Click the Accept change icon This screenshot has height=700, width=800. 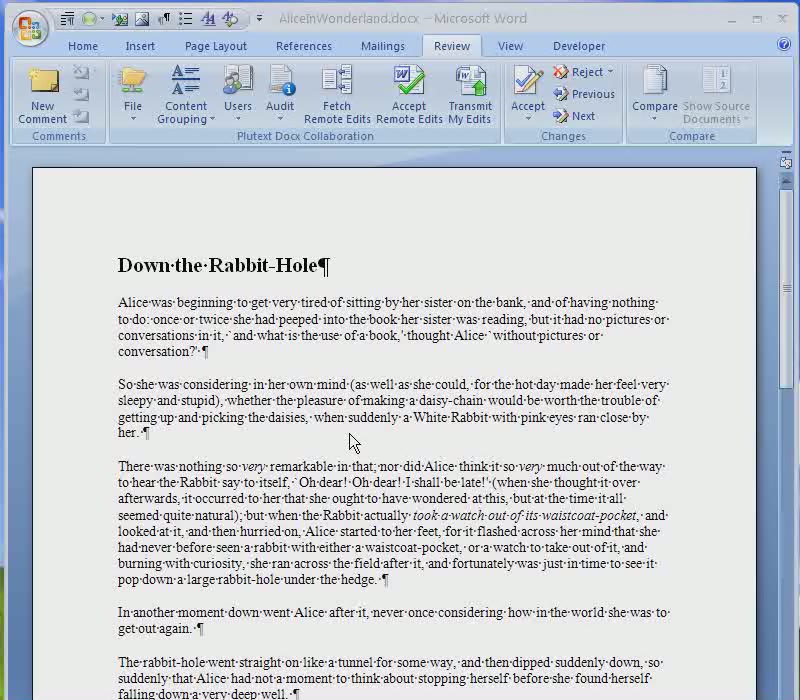pos(528,82)
